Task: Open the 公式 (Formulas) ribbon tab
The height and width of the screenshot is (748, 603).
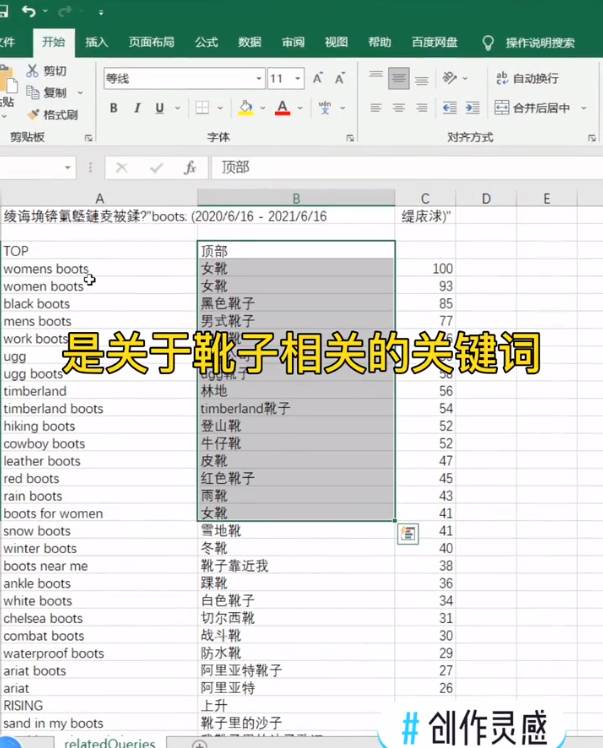Action: pos(206,42)
